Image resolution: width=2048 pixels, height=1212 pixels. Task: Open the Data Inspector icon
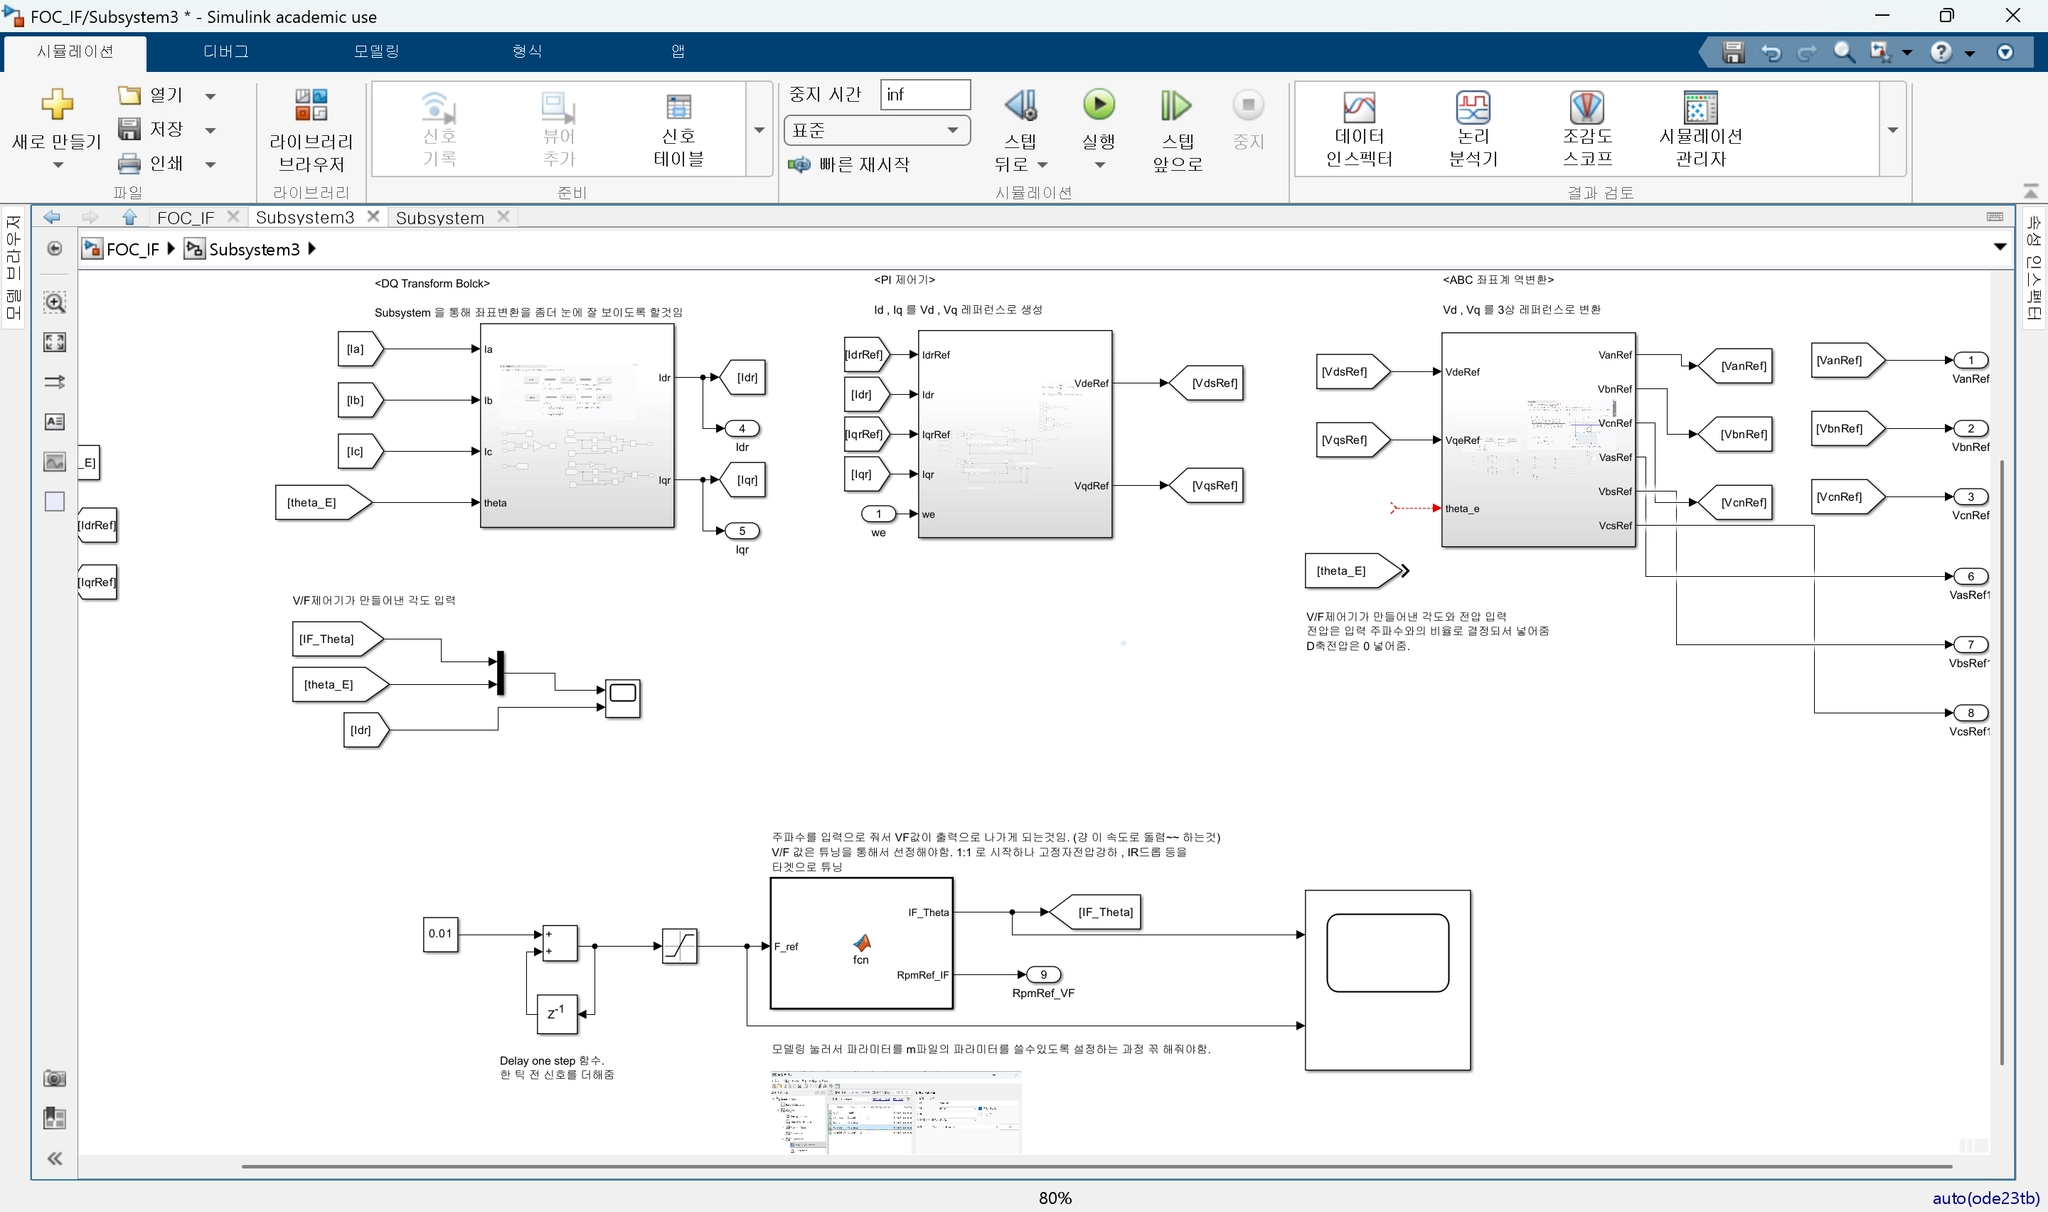point(1358,108)
